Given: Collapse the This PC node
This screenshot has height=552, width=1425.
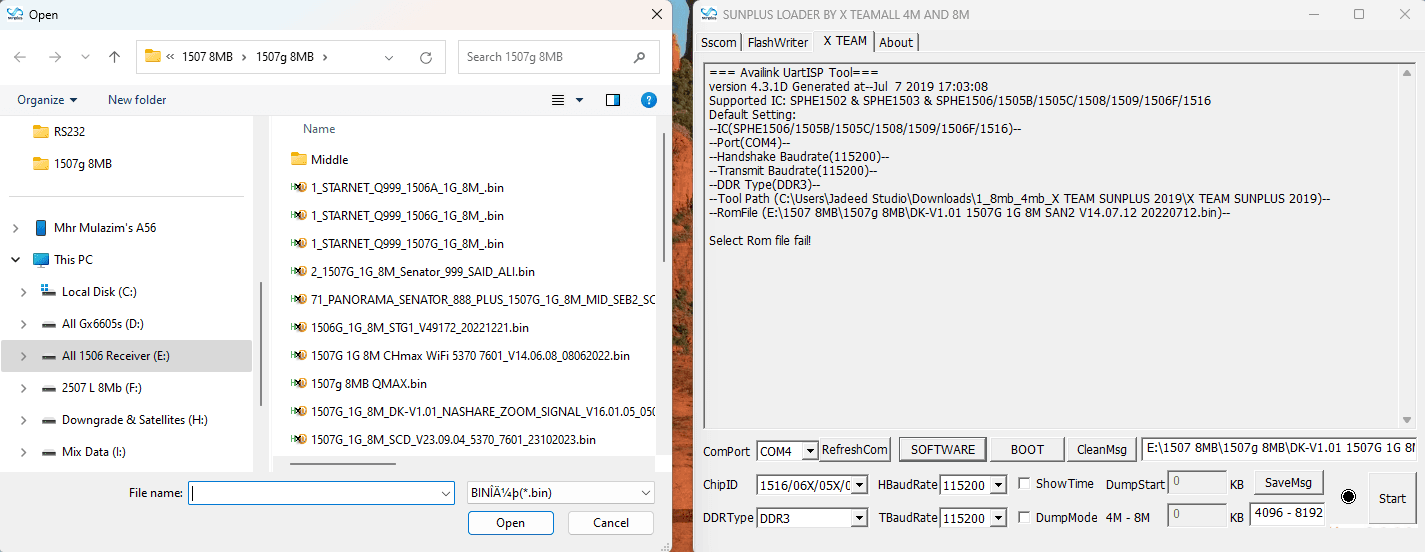Looking at the screenshot, I should tap(15, 260).
